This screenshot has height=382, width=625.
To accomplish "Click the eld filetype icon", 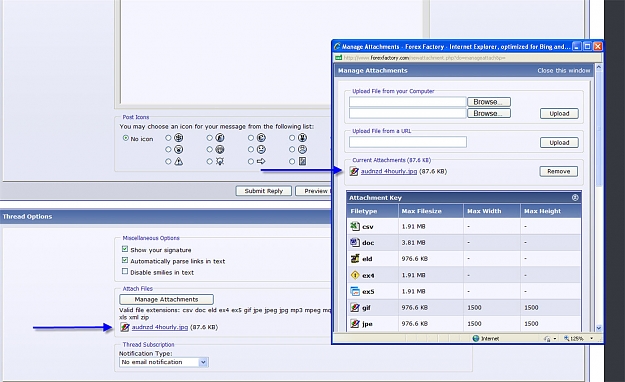I will tap(355, 258).
